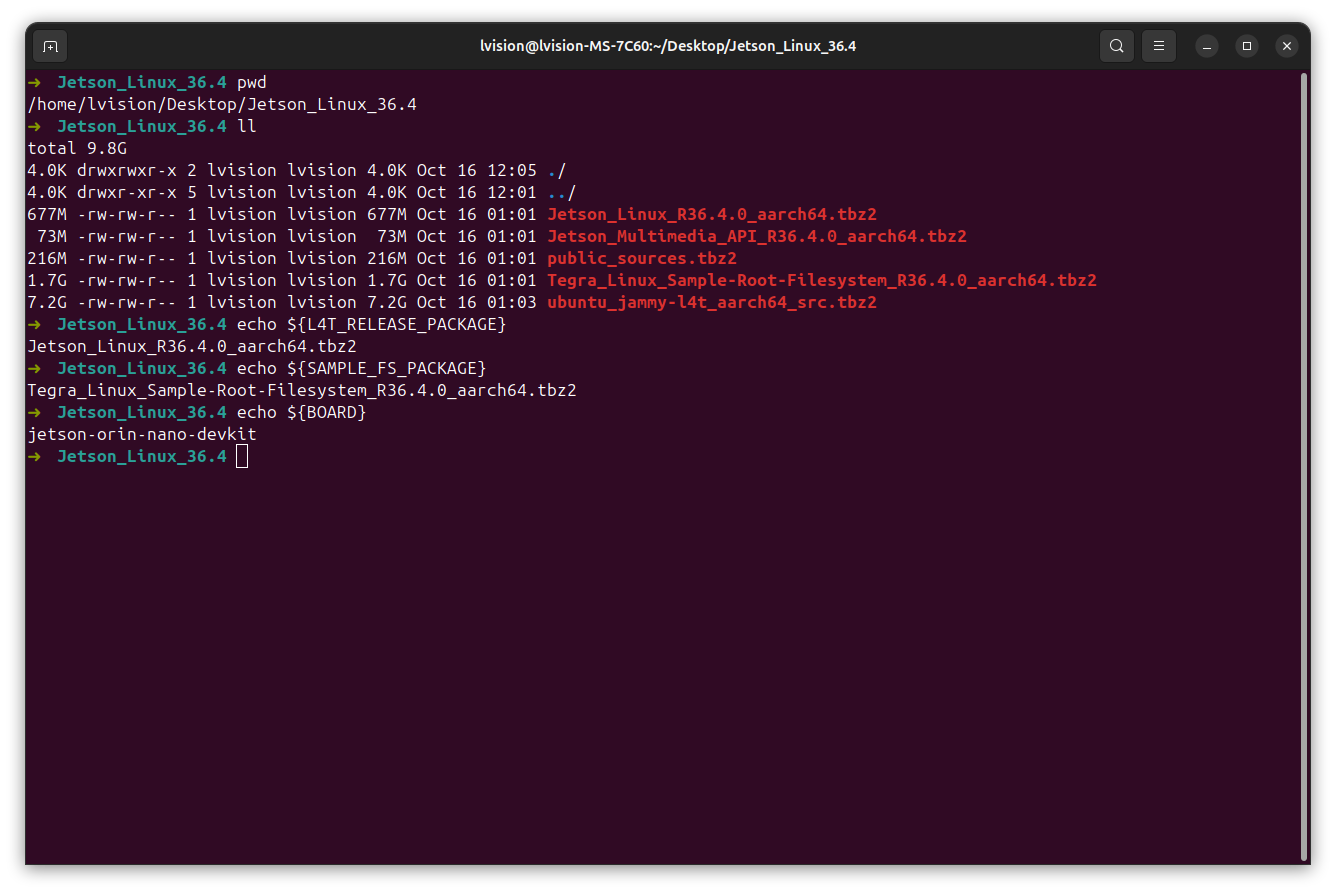Click public_sources.tbz2 file name
Image resolution: width=1336 pixels, height=893 pixels.
[x=642, y=258]
